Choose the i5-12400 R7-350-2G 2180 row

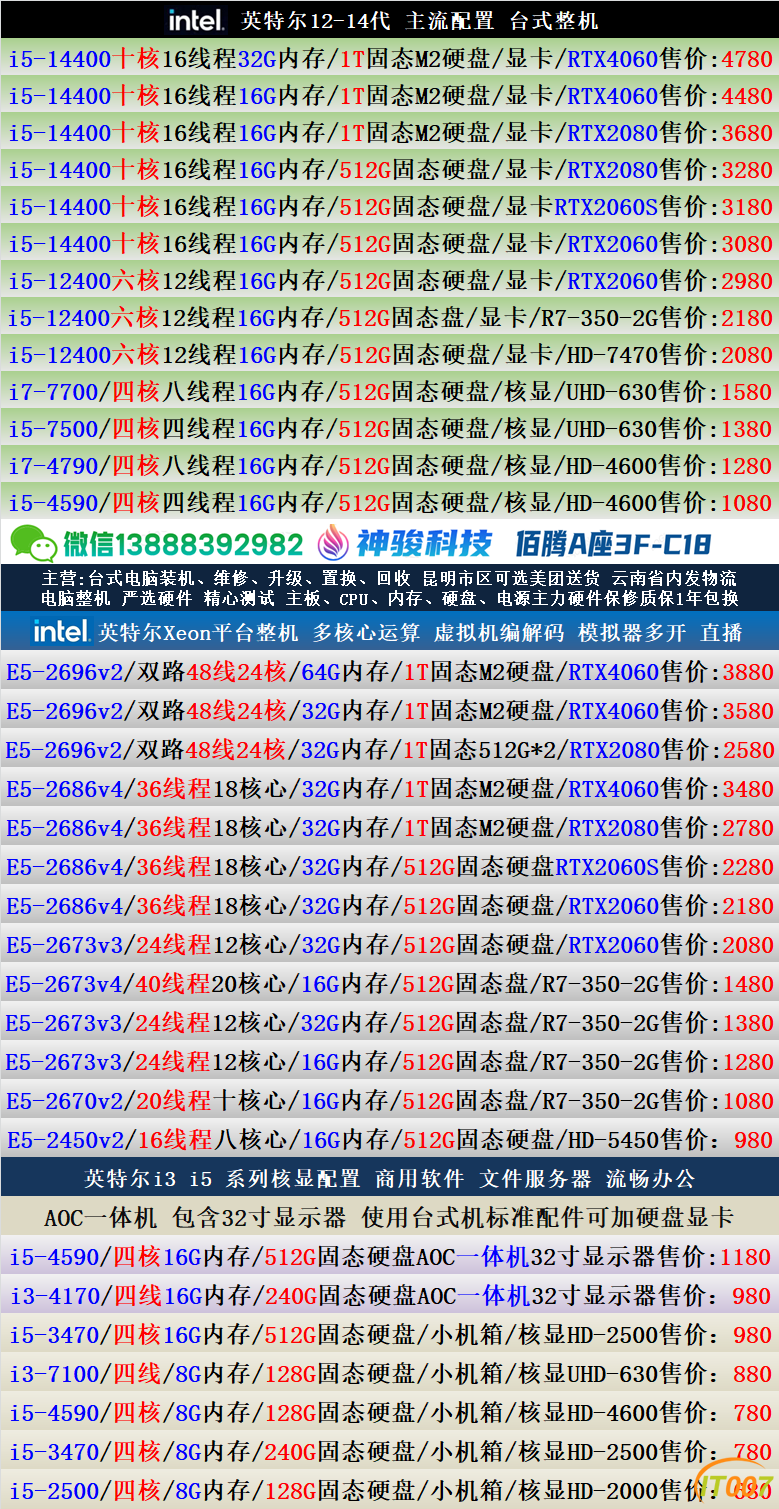point(389,318)
